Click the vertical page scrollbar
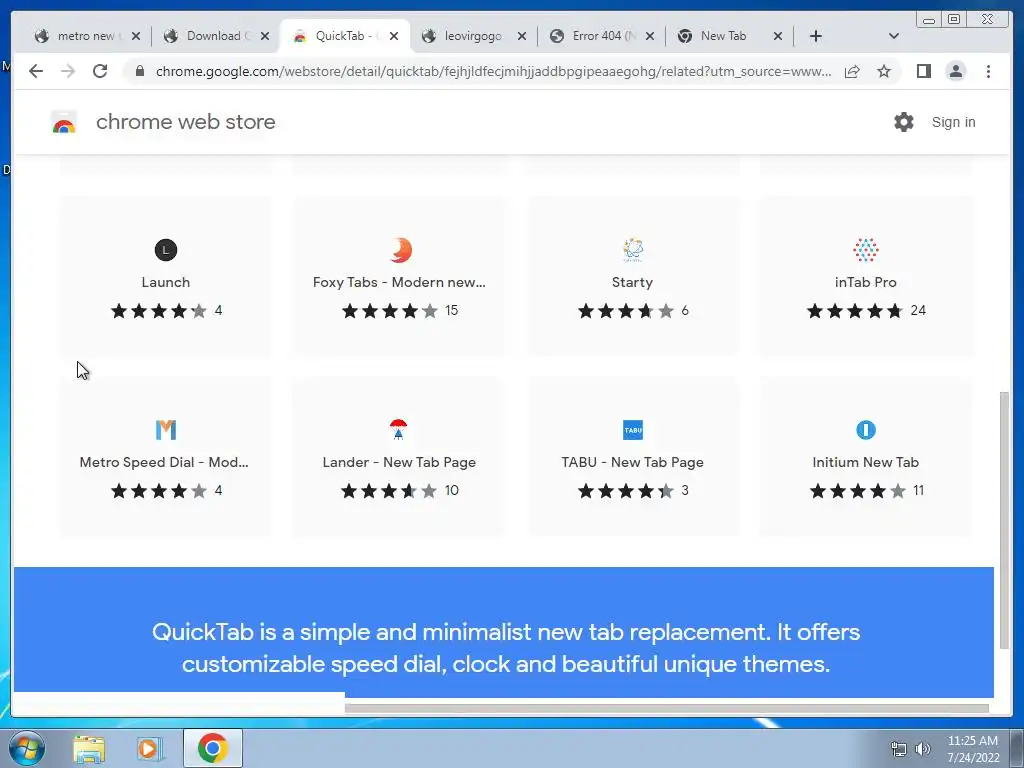Screen dimensions: 1024x768 point(1004,519)
